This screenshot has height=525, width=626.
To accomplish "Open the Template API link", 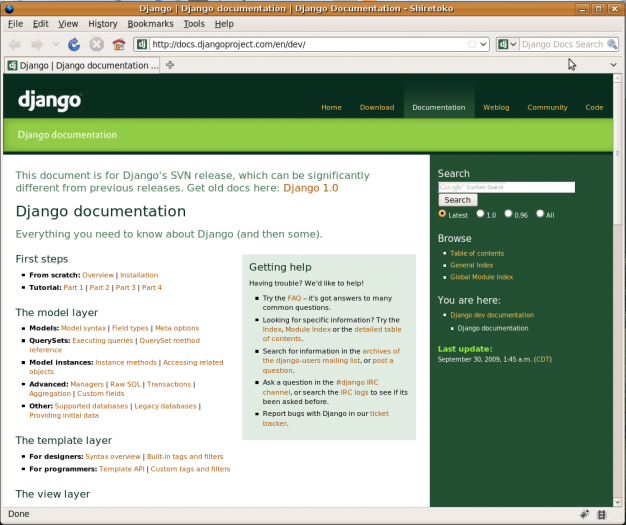I will [122, 469].
